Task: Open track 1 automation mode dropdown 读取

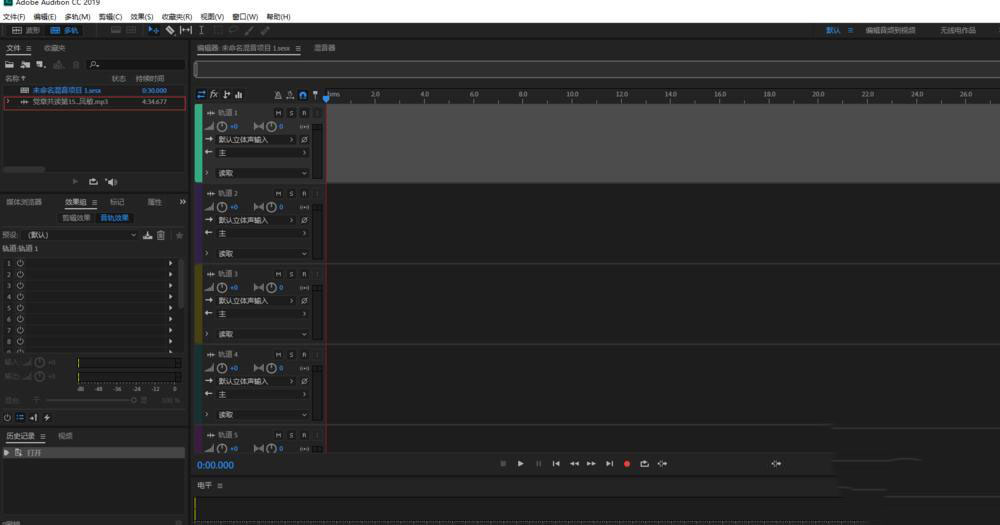Action: click(x=263, y=173)
